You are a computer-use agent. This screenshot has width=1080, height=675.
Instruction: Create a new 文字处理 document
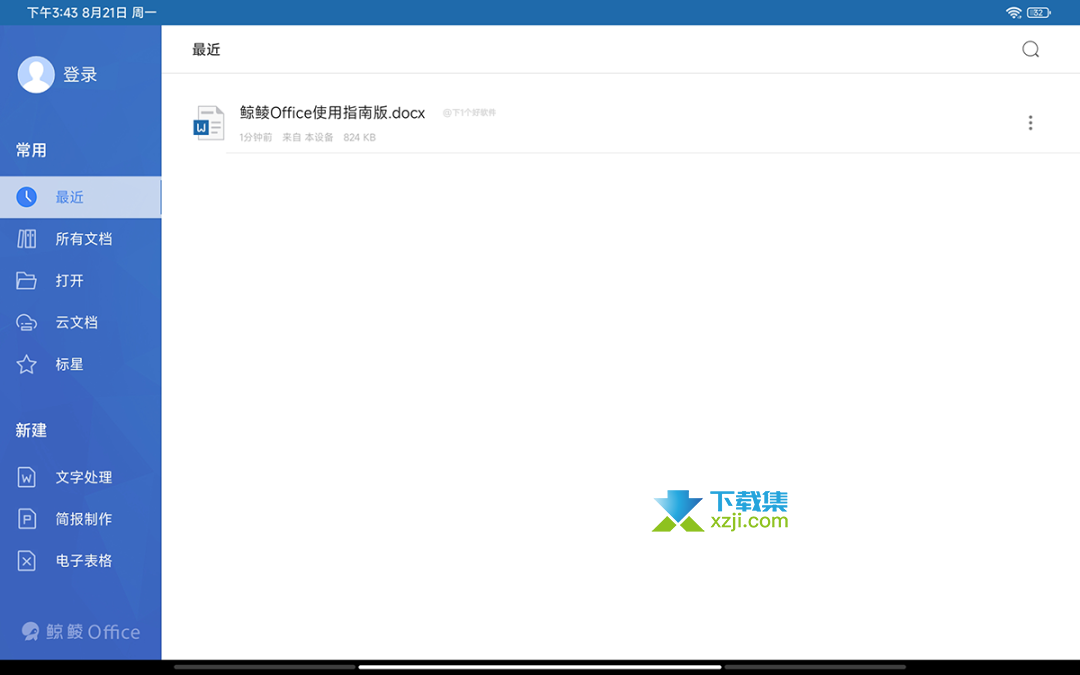tap(81, 477)
